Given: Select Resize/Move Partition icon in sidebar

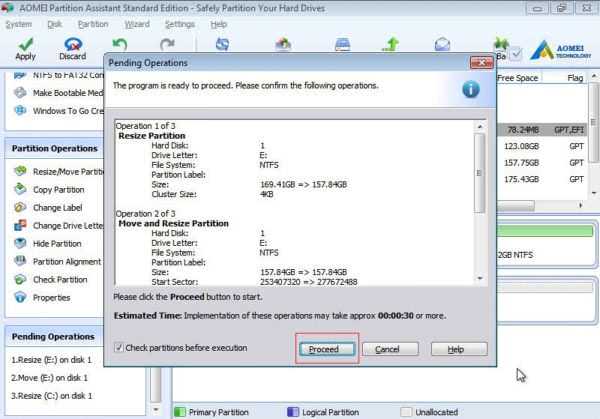Looking at the screenshot, I should [x=20, y=171].
